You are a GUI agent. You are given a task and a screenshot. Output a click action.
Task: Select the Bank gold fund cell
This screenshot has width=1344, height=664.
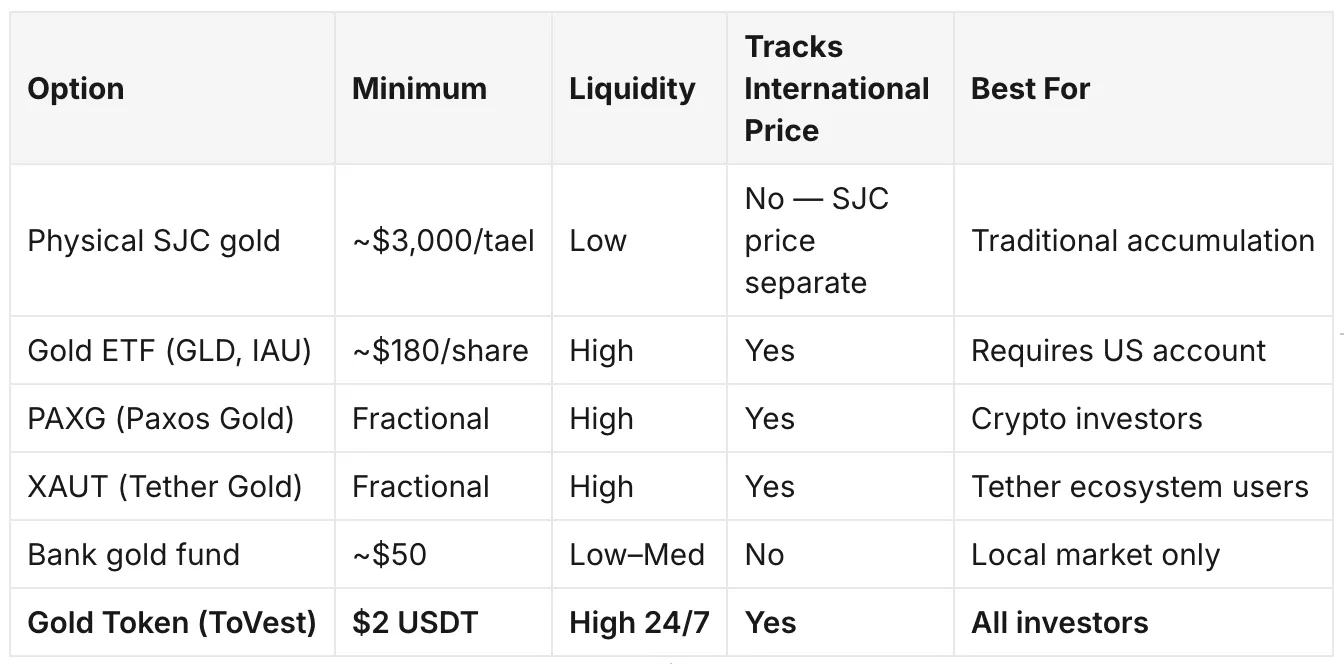(134, 555)
